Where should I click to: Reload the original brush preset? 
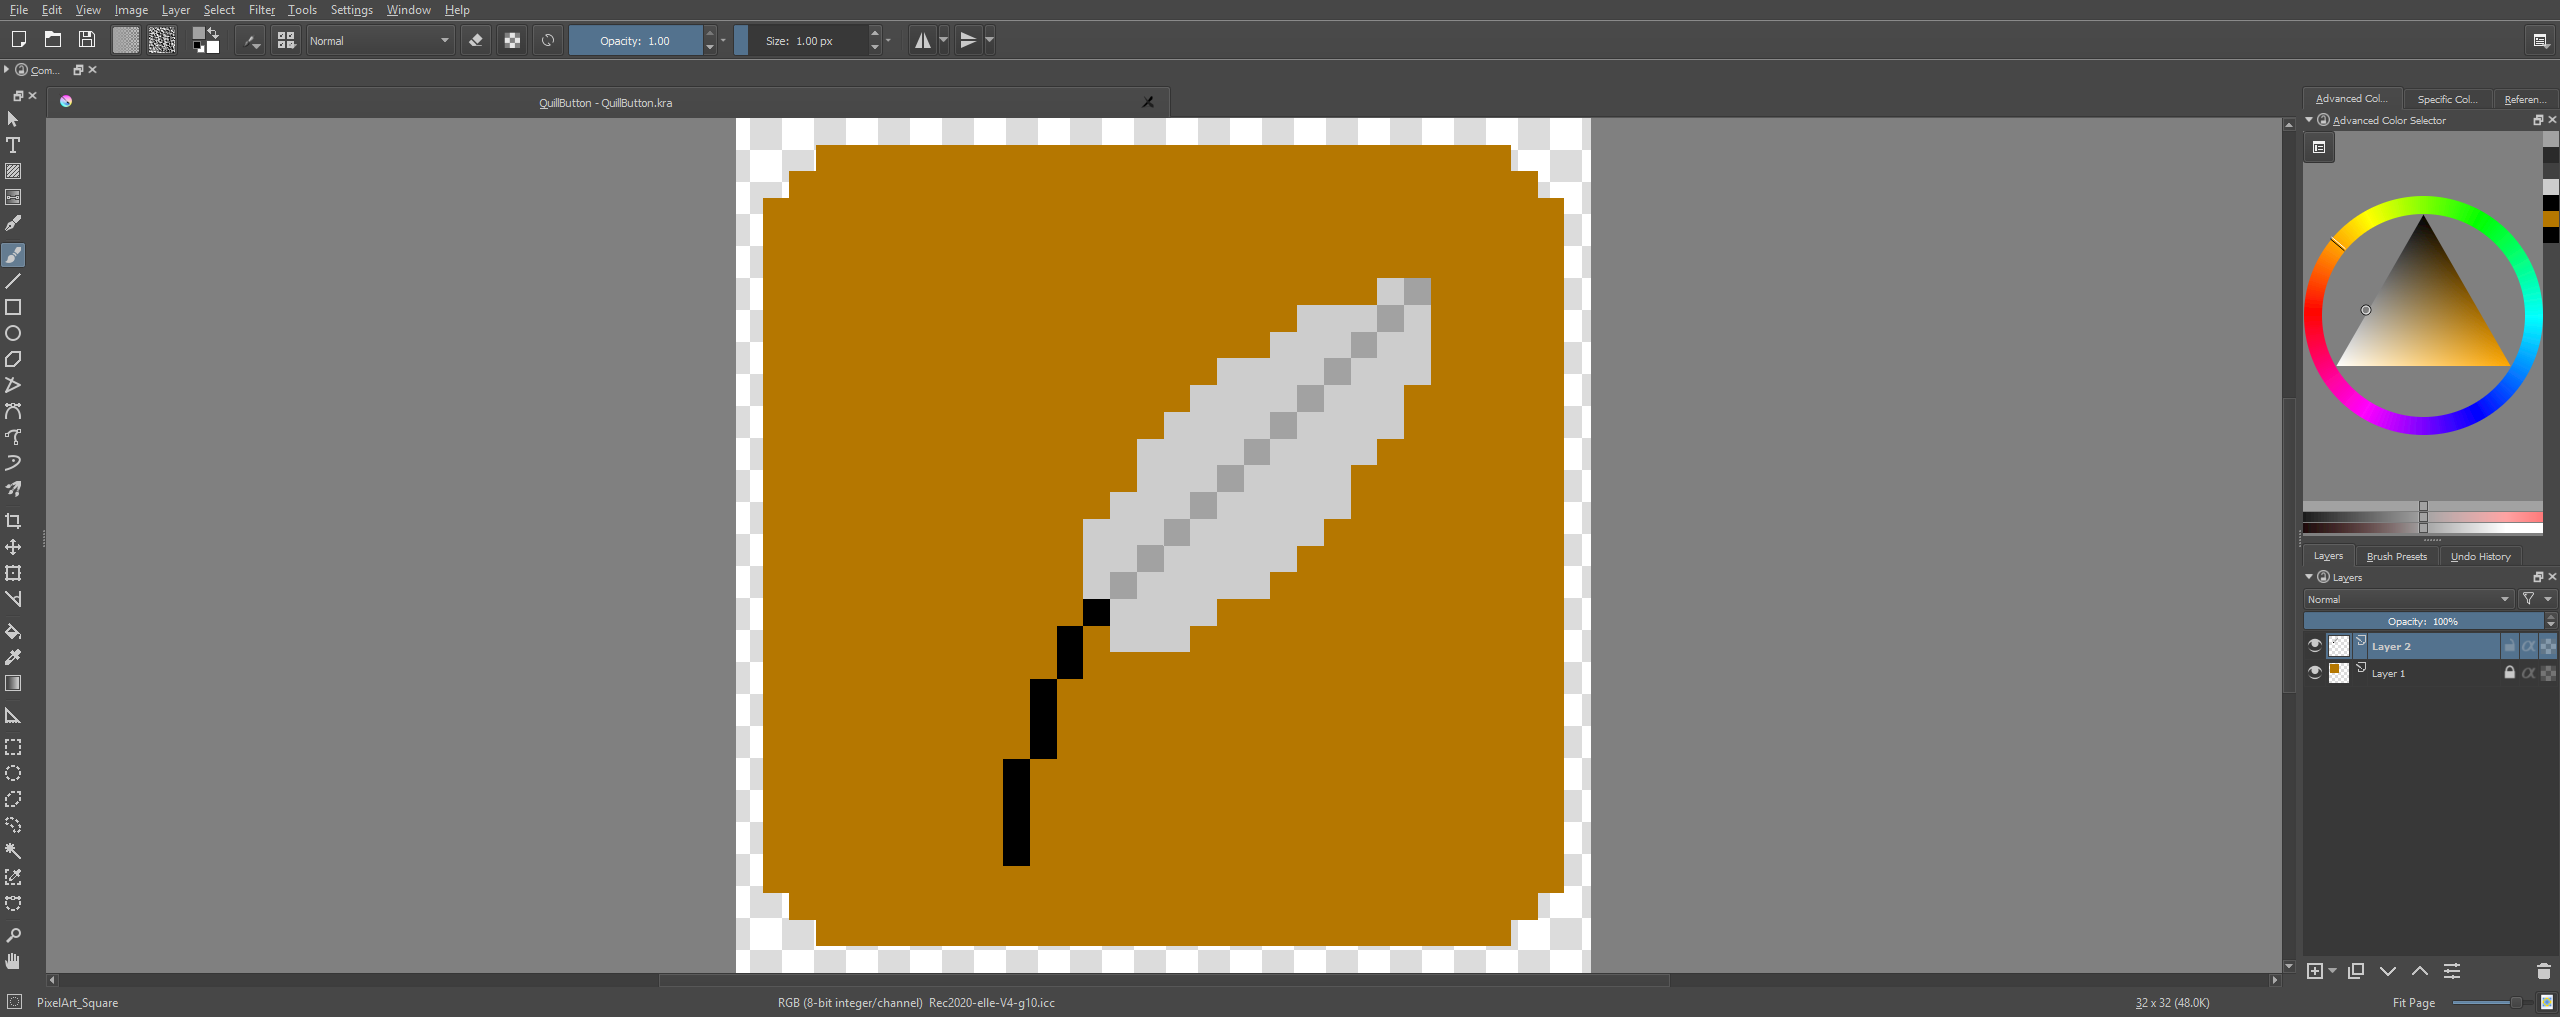548,40
